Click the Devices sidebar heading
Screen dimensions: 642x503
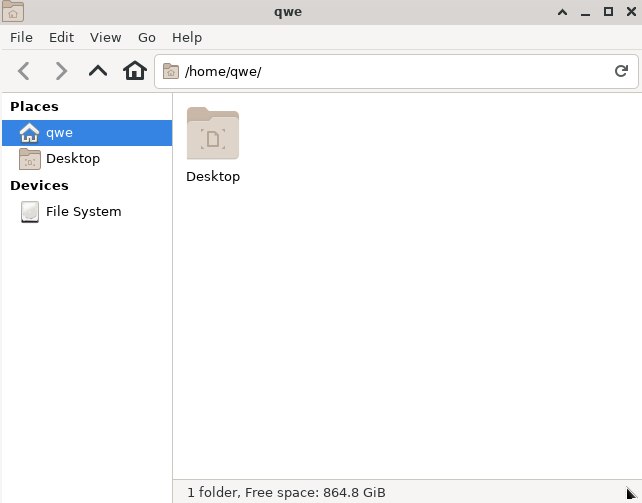(39, 185)
